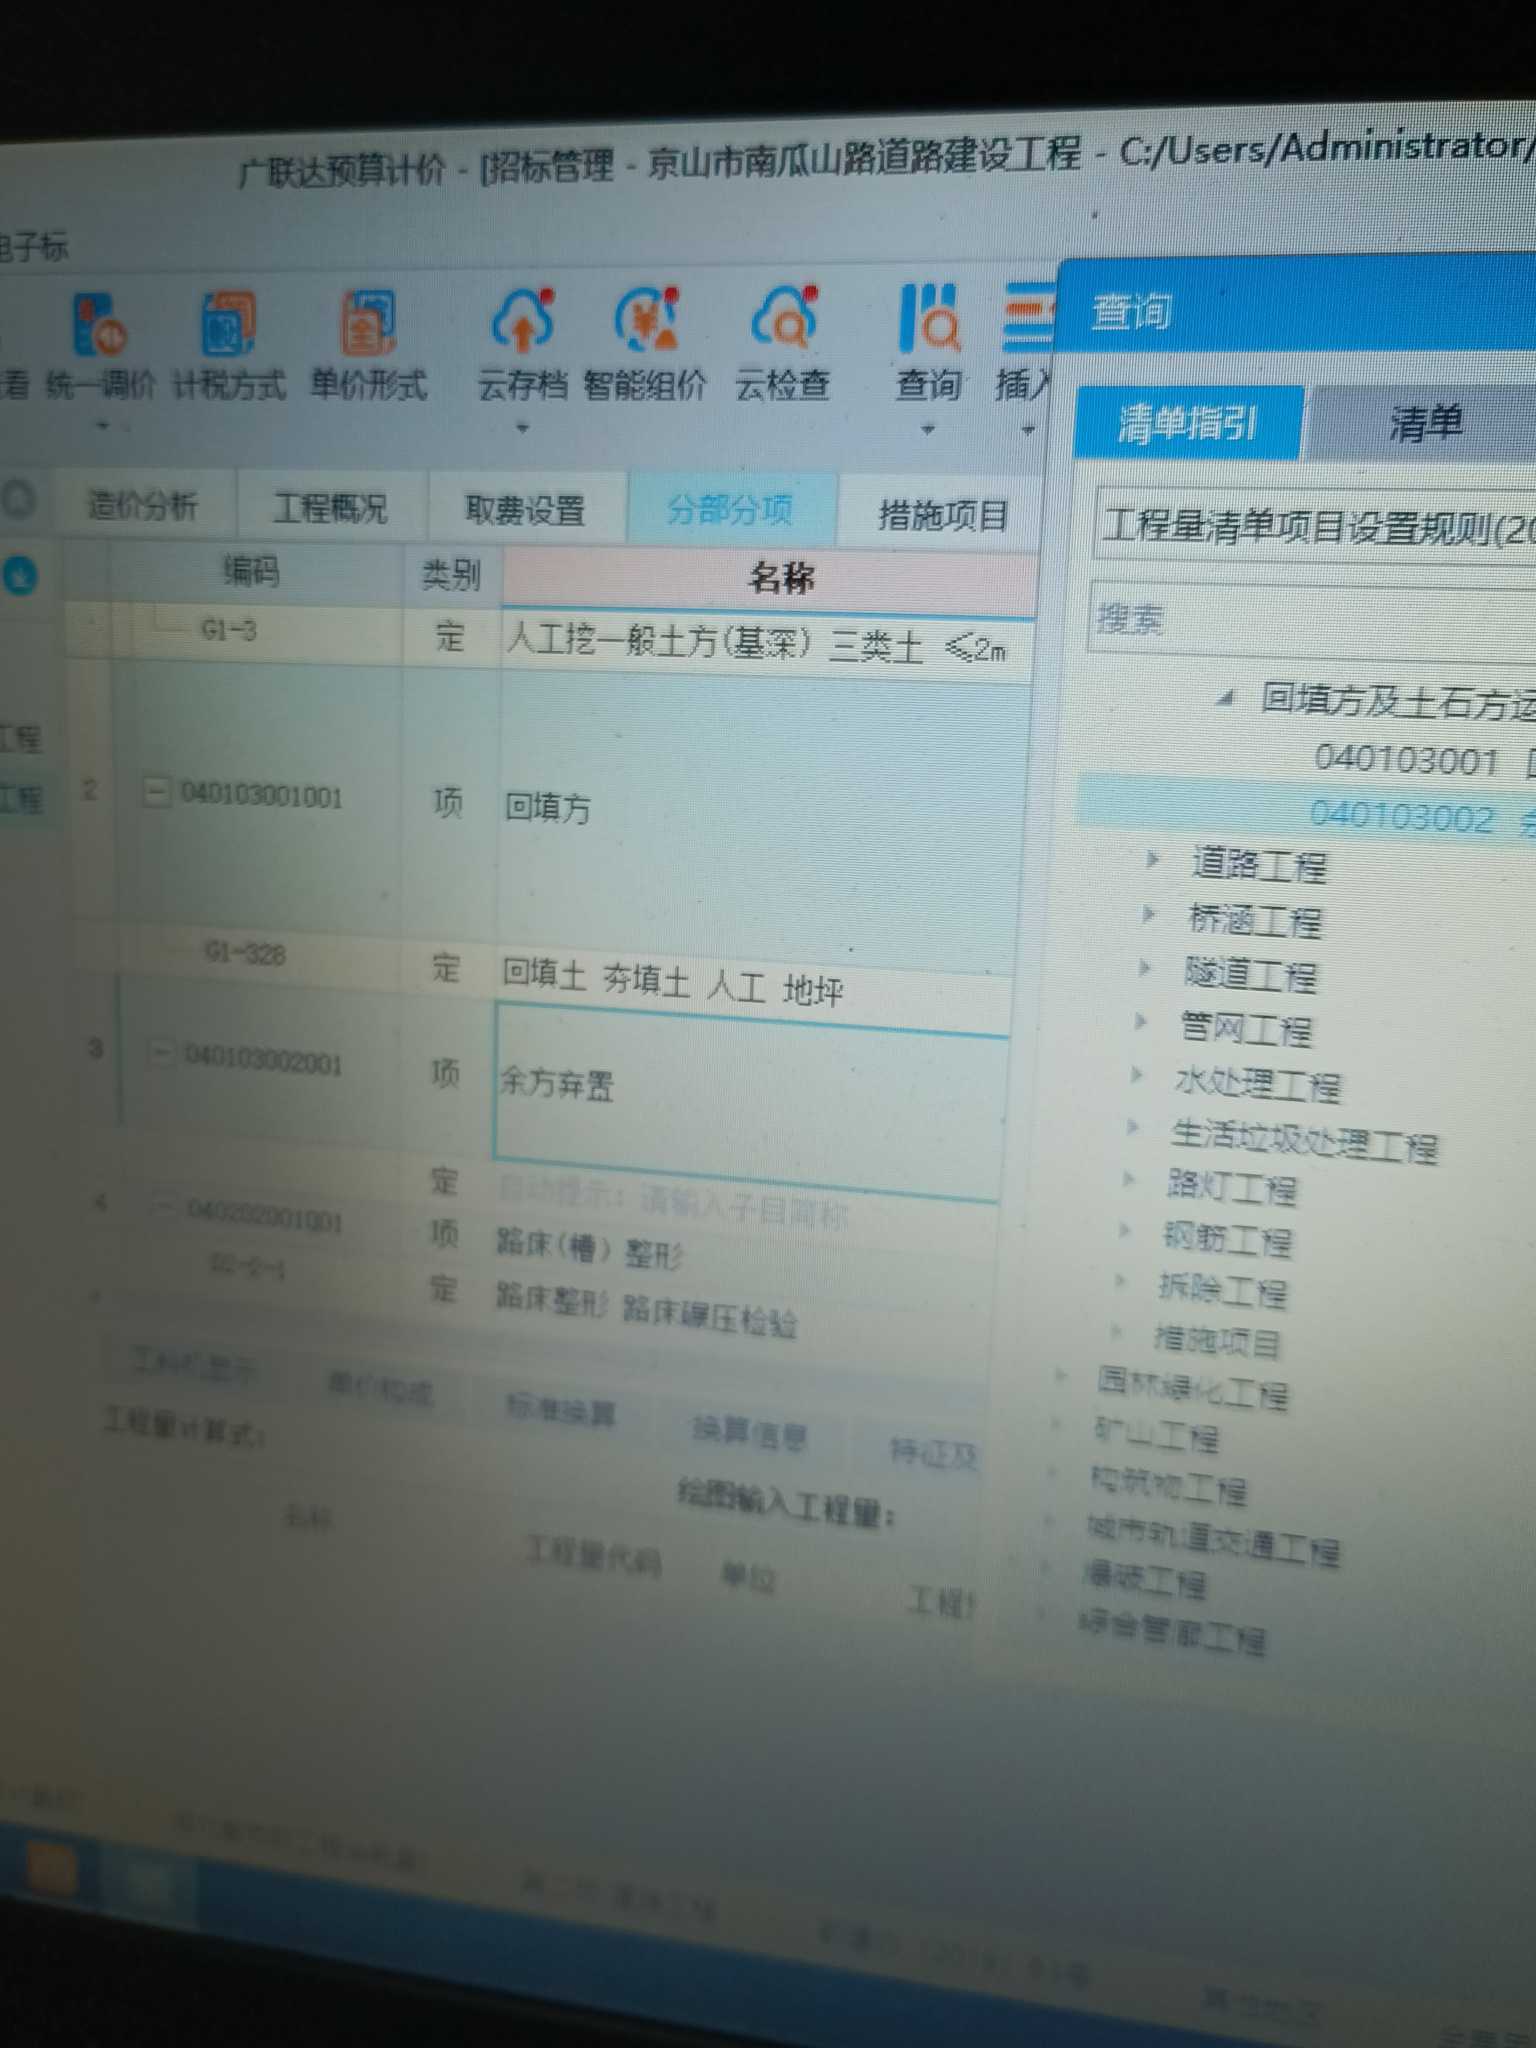This screenshot has width=1536, height=2048.
Task: Switch to the 清单 tab in 查询 dialog
Action: 1424,424
